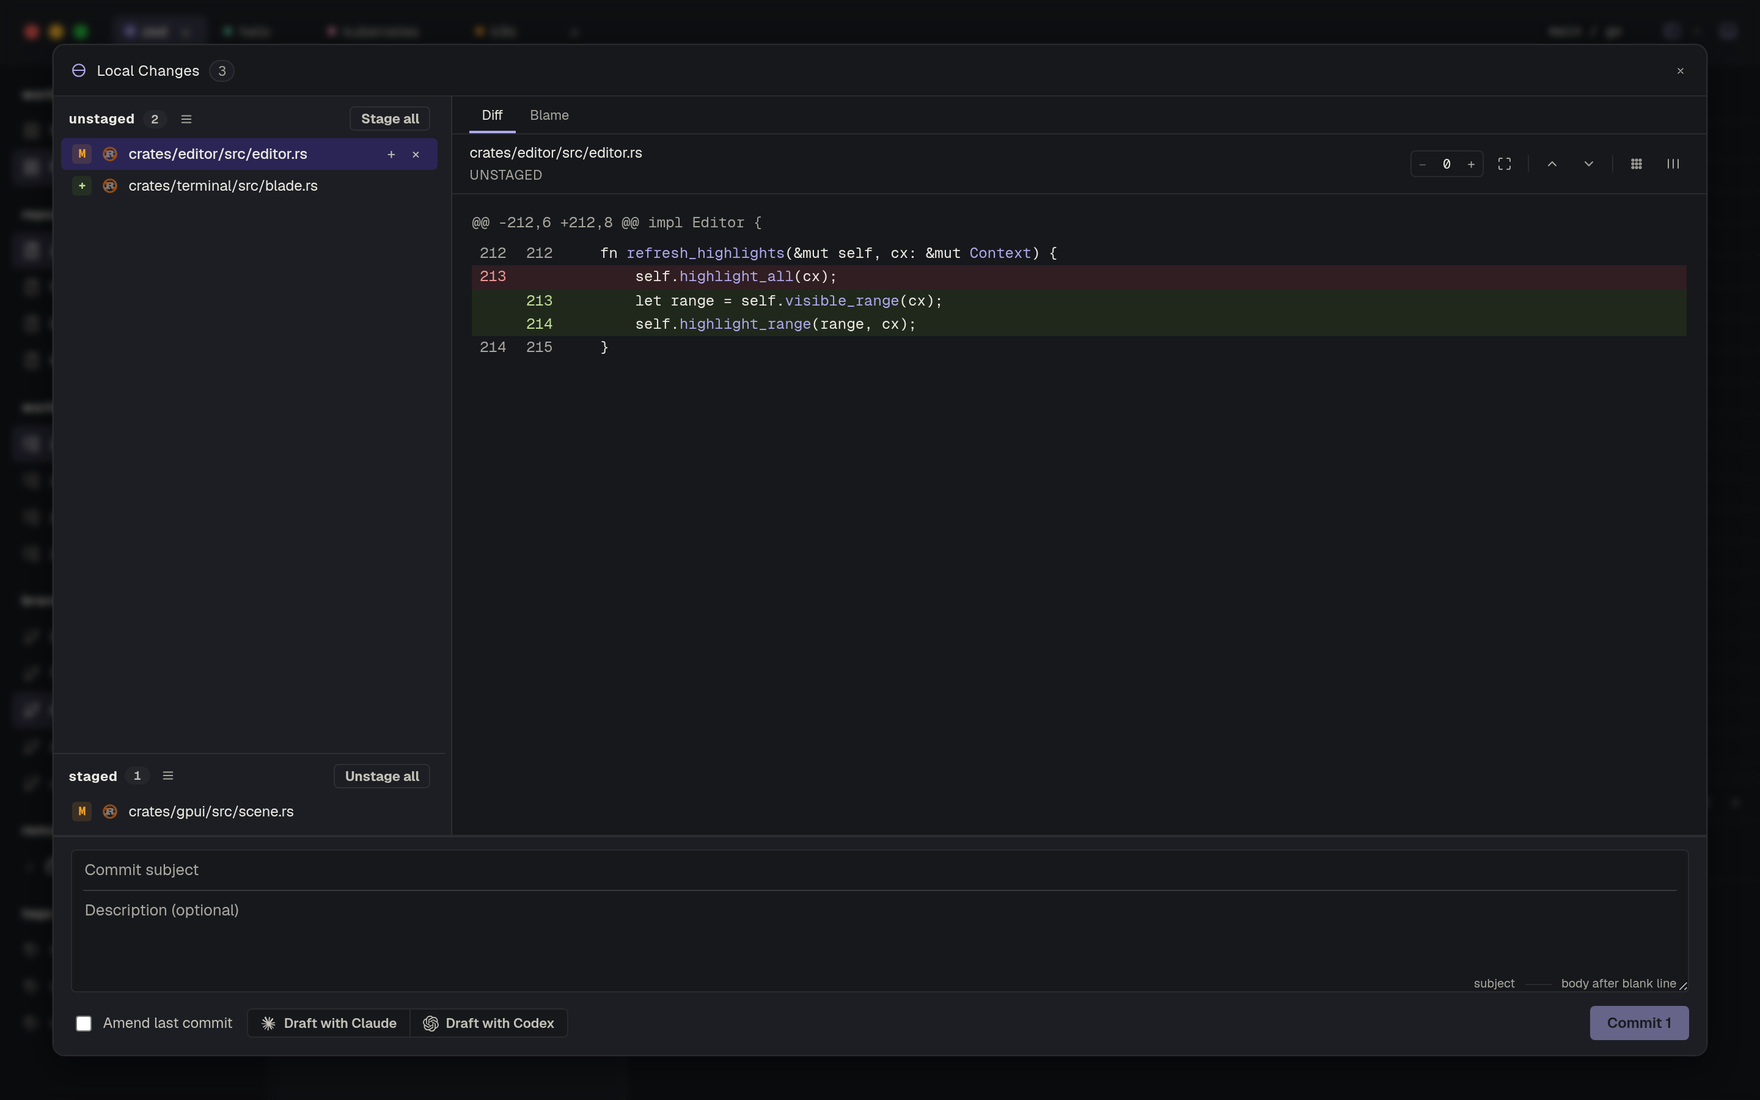
Task: Switch to the Blame tab
Action: coord(549,115)
